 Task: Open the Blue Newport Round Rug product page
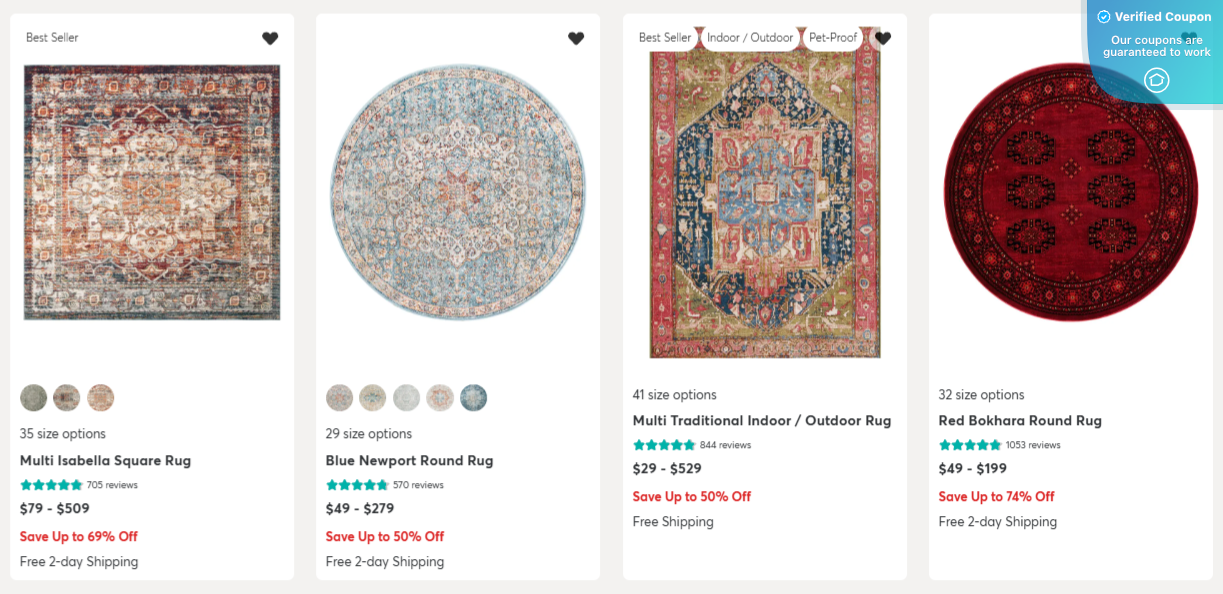coord(409,460)
